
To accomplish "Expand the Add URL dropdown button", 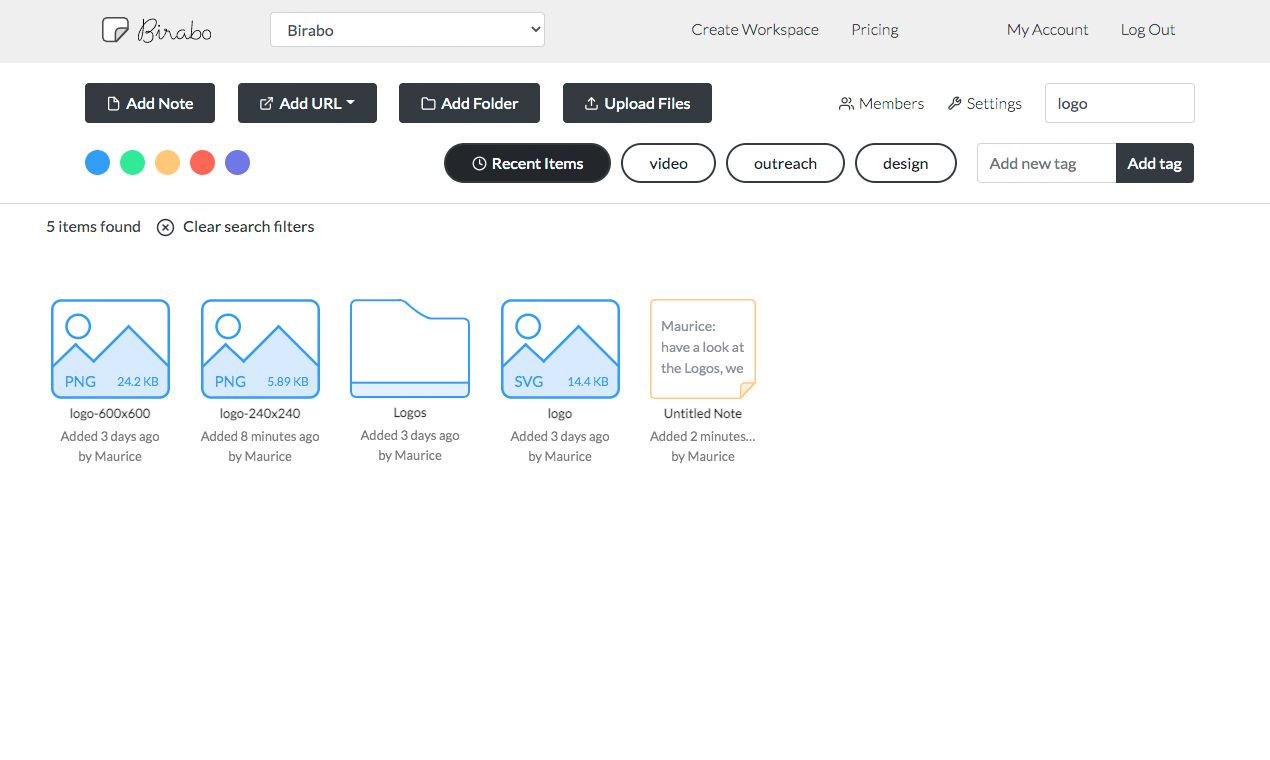I will [x=307, y=103].
